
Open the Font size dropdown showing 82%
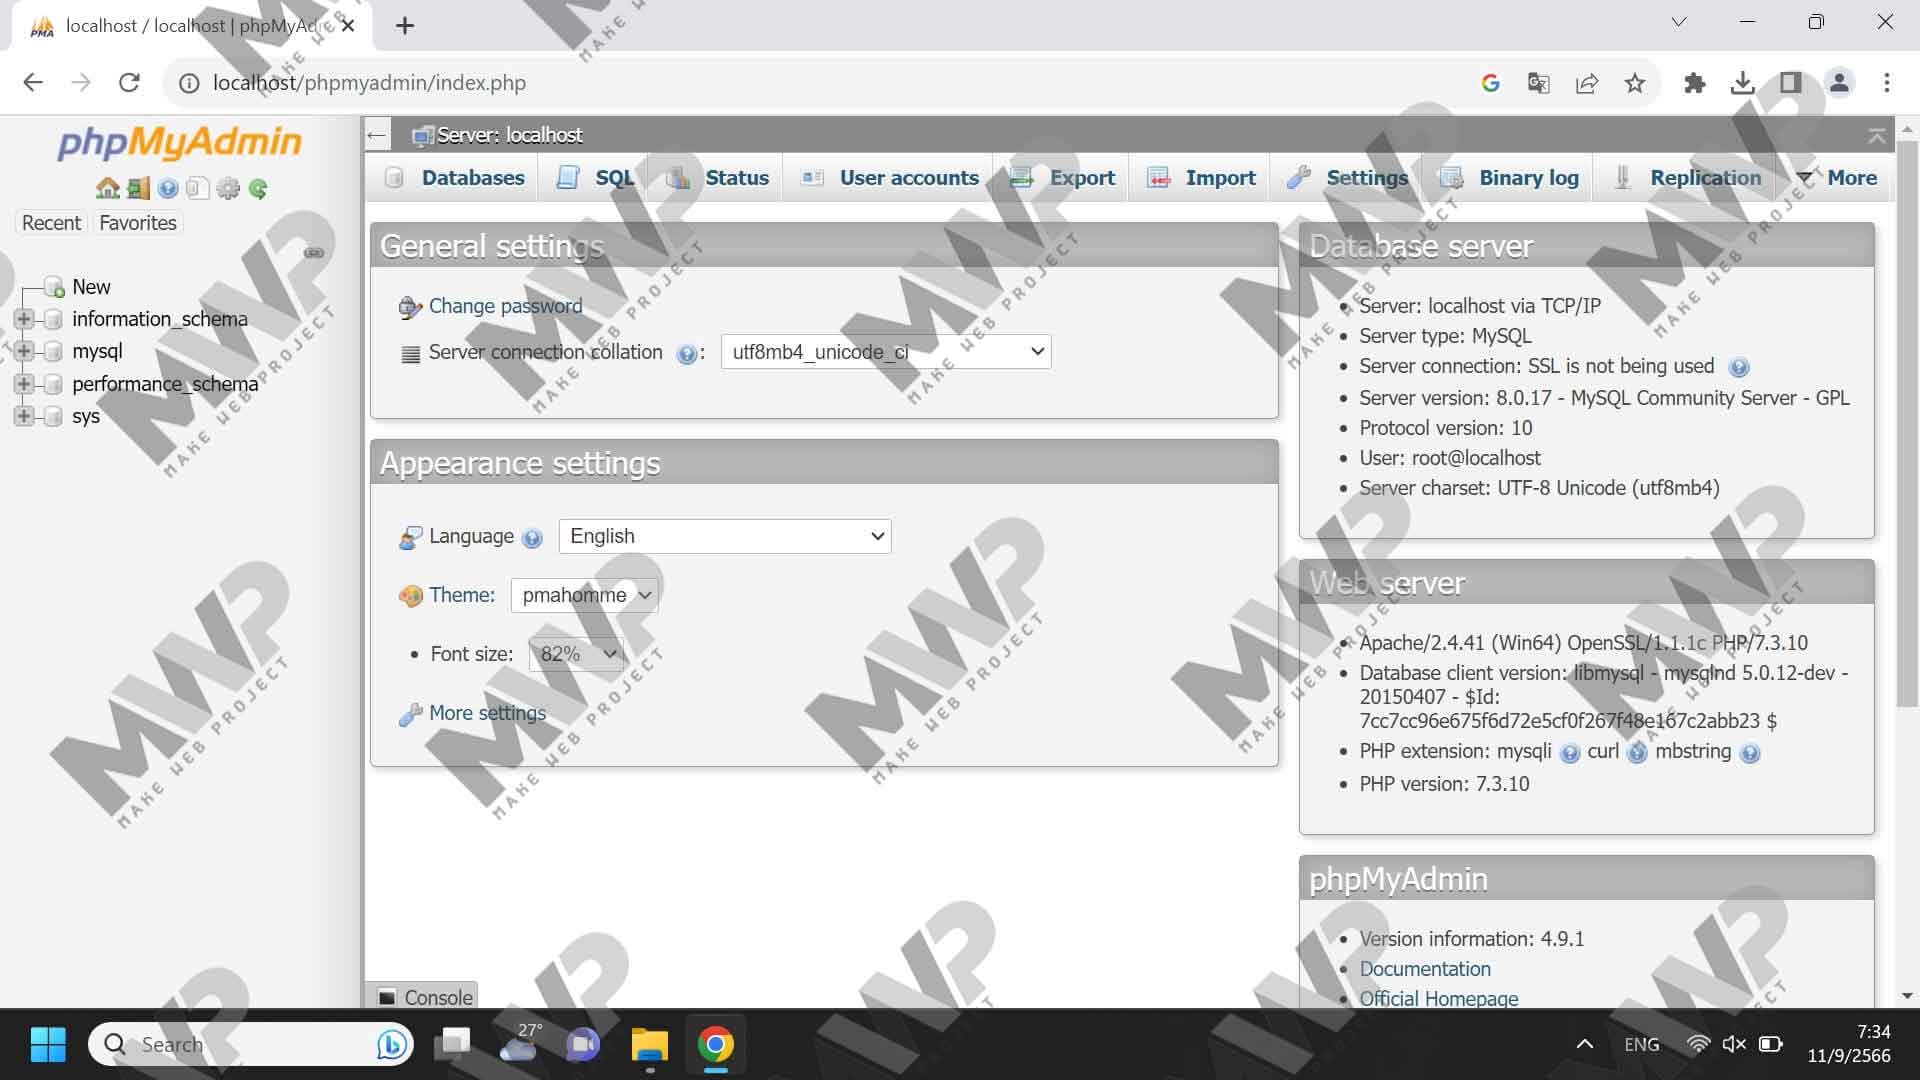tap(577, 654)
